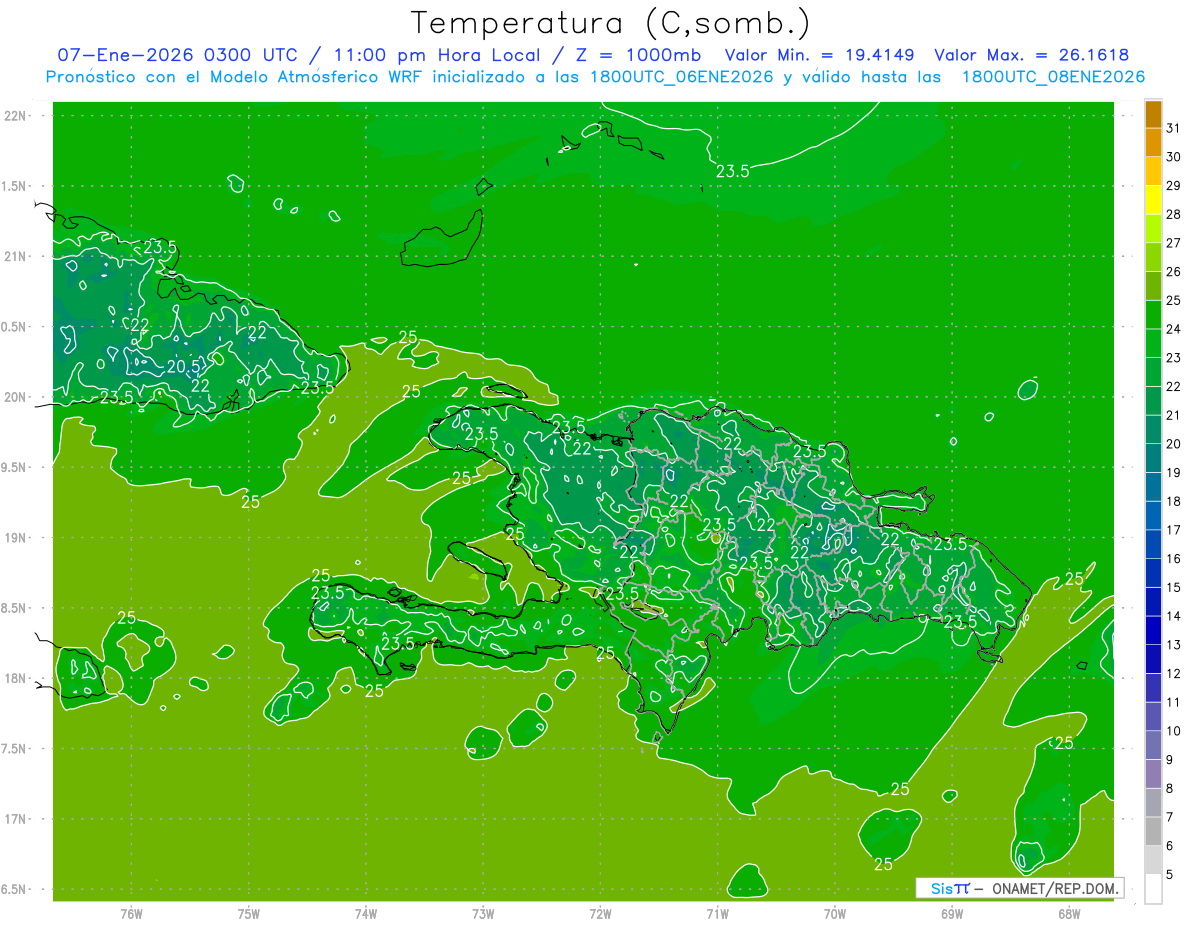Click the colorbar swatch between 8 and 9
This screenshot has width=1200, height=927.
1153,774
